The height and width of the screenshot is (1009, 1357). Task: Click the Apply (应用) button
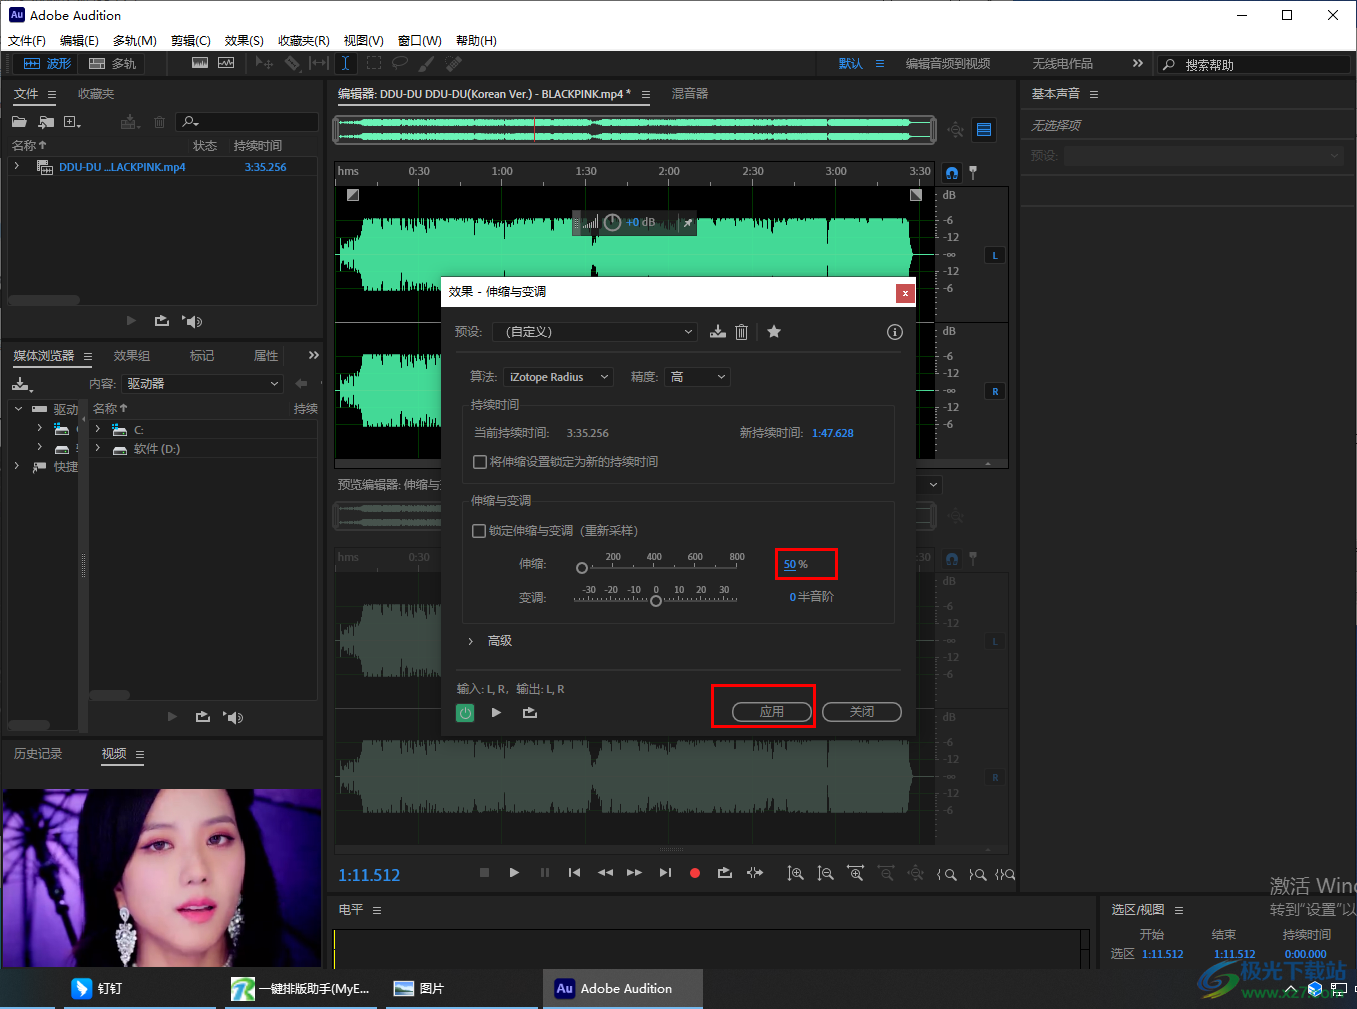[771, 712]
